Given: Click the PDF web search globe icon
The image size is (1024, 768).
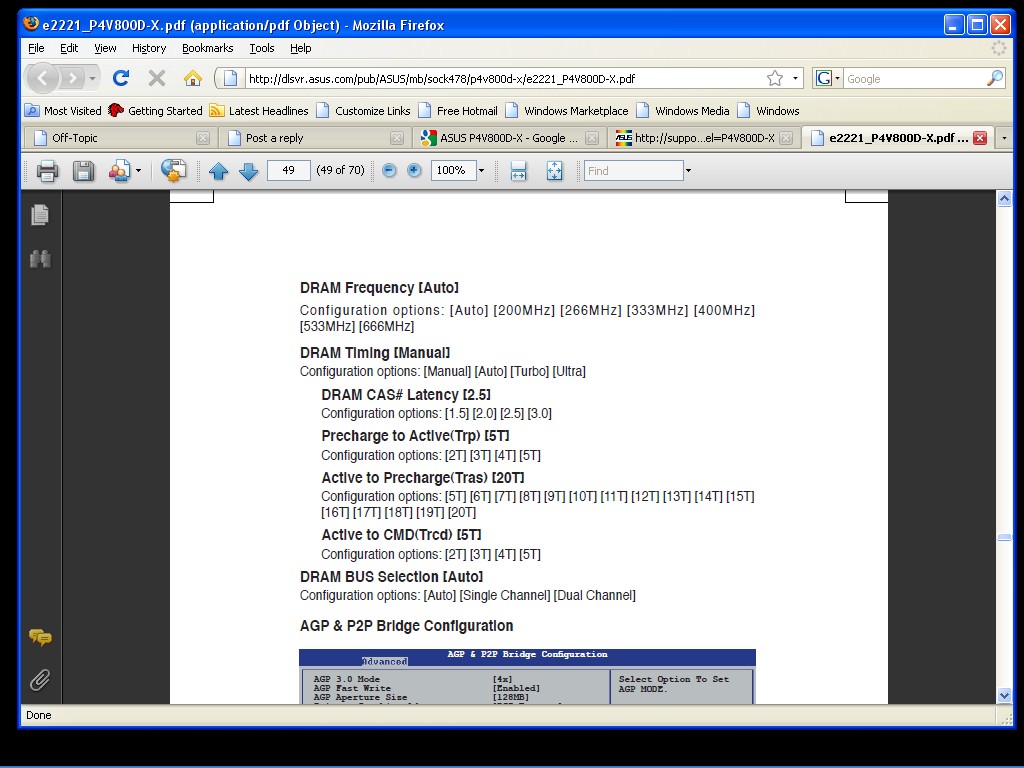Looking at the screenshot, I should pos(173,171).
